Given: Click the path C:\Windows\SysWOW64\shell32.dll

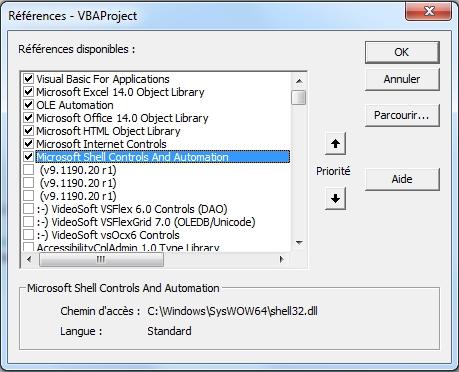Looking at the screenshot, I should (x=232, y=311).
